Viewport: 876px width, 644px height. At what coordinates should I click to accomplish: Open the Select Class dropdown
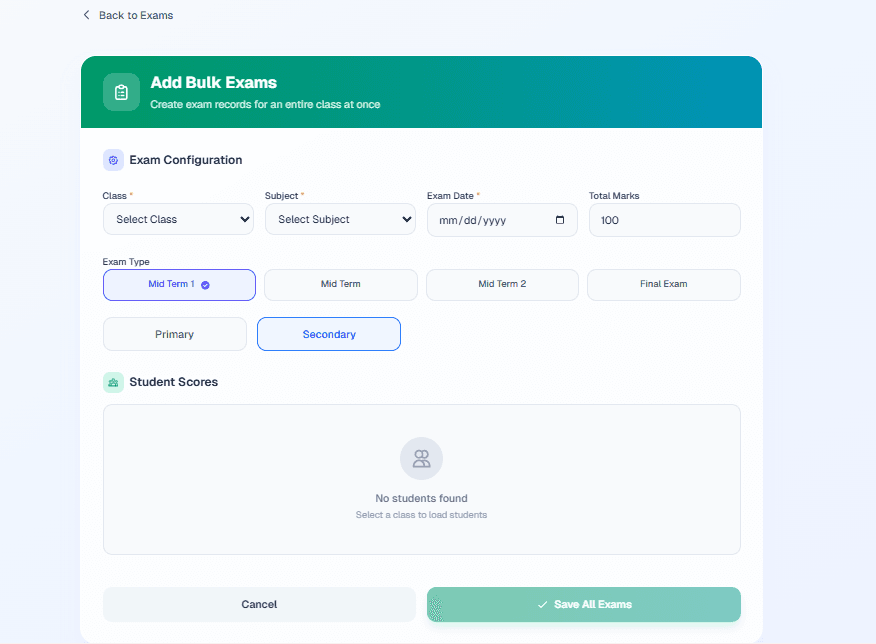tap(178, 220)
